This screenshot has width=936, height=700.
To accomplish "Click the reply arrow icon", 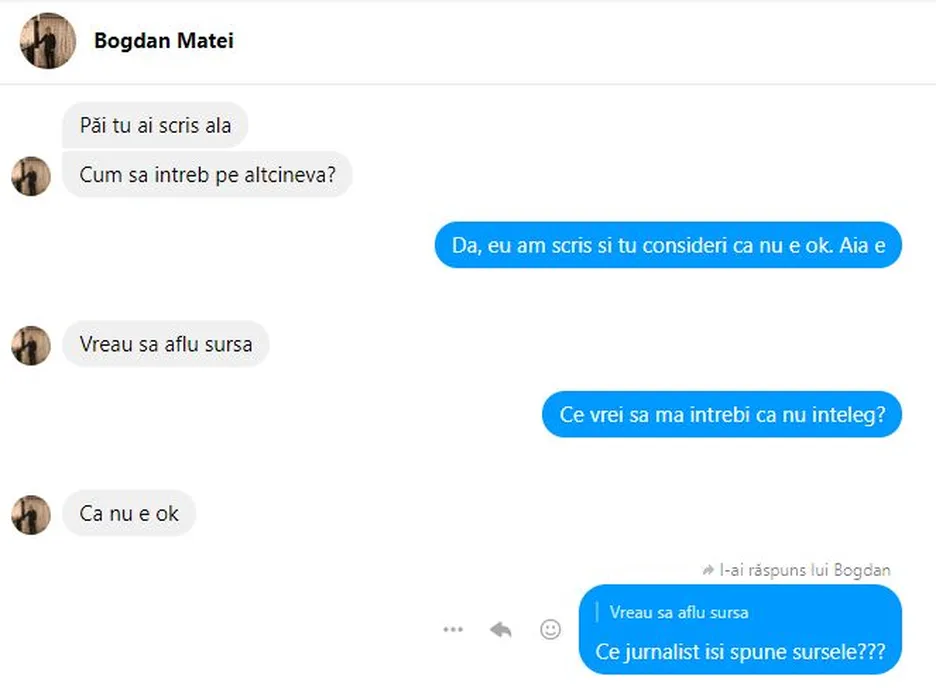I will click(x=501, y=629).
